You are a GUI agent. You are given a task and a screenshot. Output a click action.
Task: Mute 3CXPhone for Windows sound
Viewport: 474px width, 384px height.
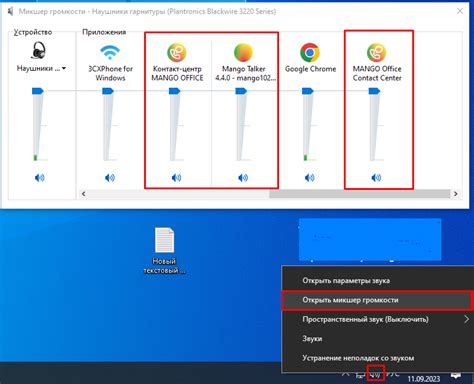click(110, 178)
